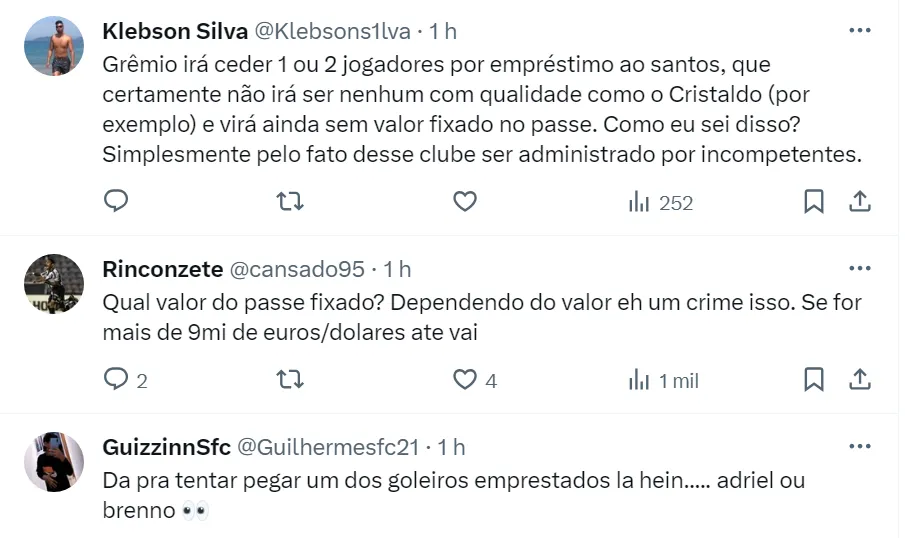The height and width of the screenshot is (538, 905).
Task: Retweet Rinconzete's post about passe fixado
Action: pyautogui.click(x=289, y=380)
